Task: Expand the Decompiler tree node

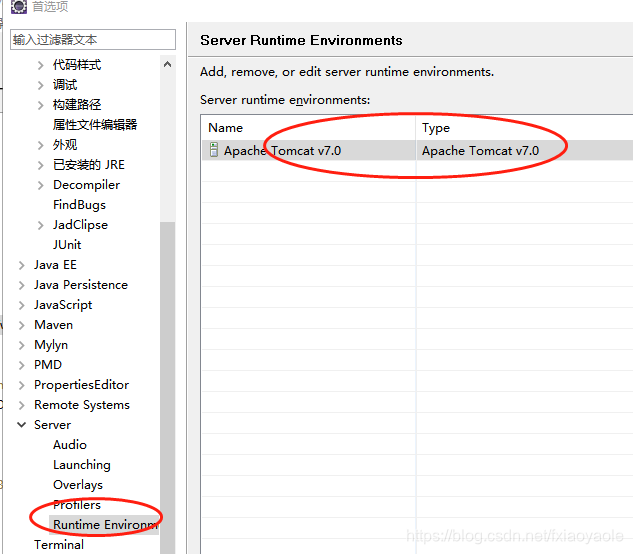Action: tap(40, 185)
